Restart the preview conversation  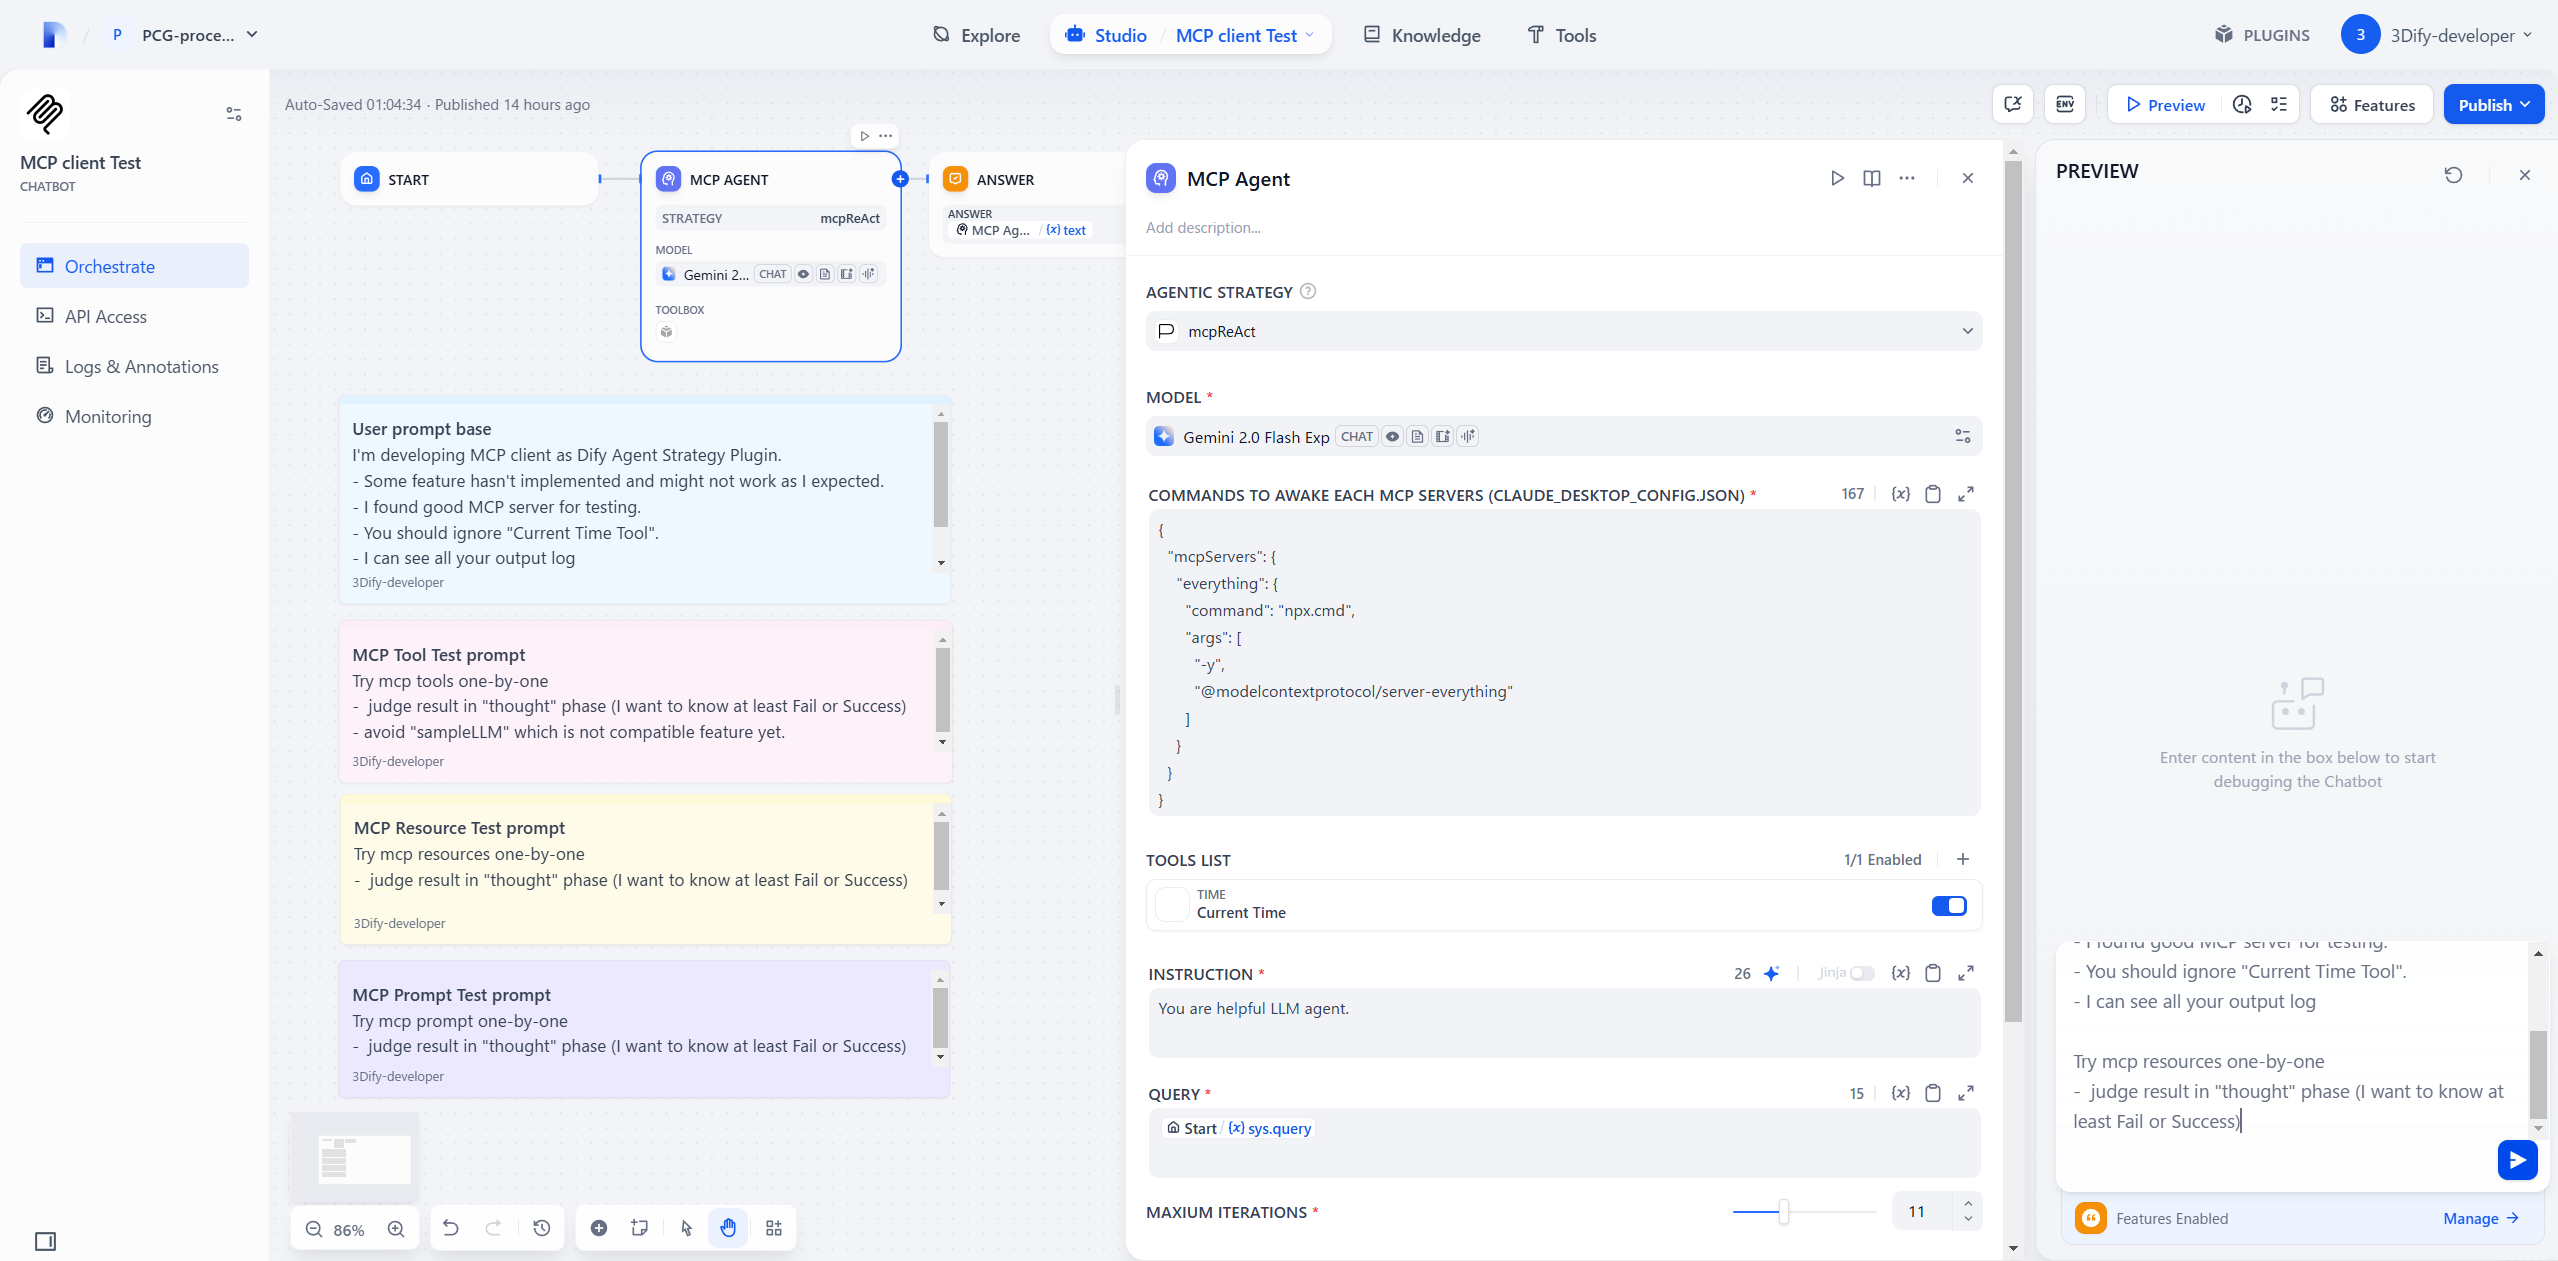click(2453, 175)
